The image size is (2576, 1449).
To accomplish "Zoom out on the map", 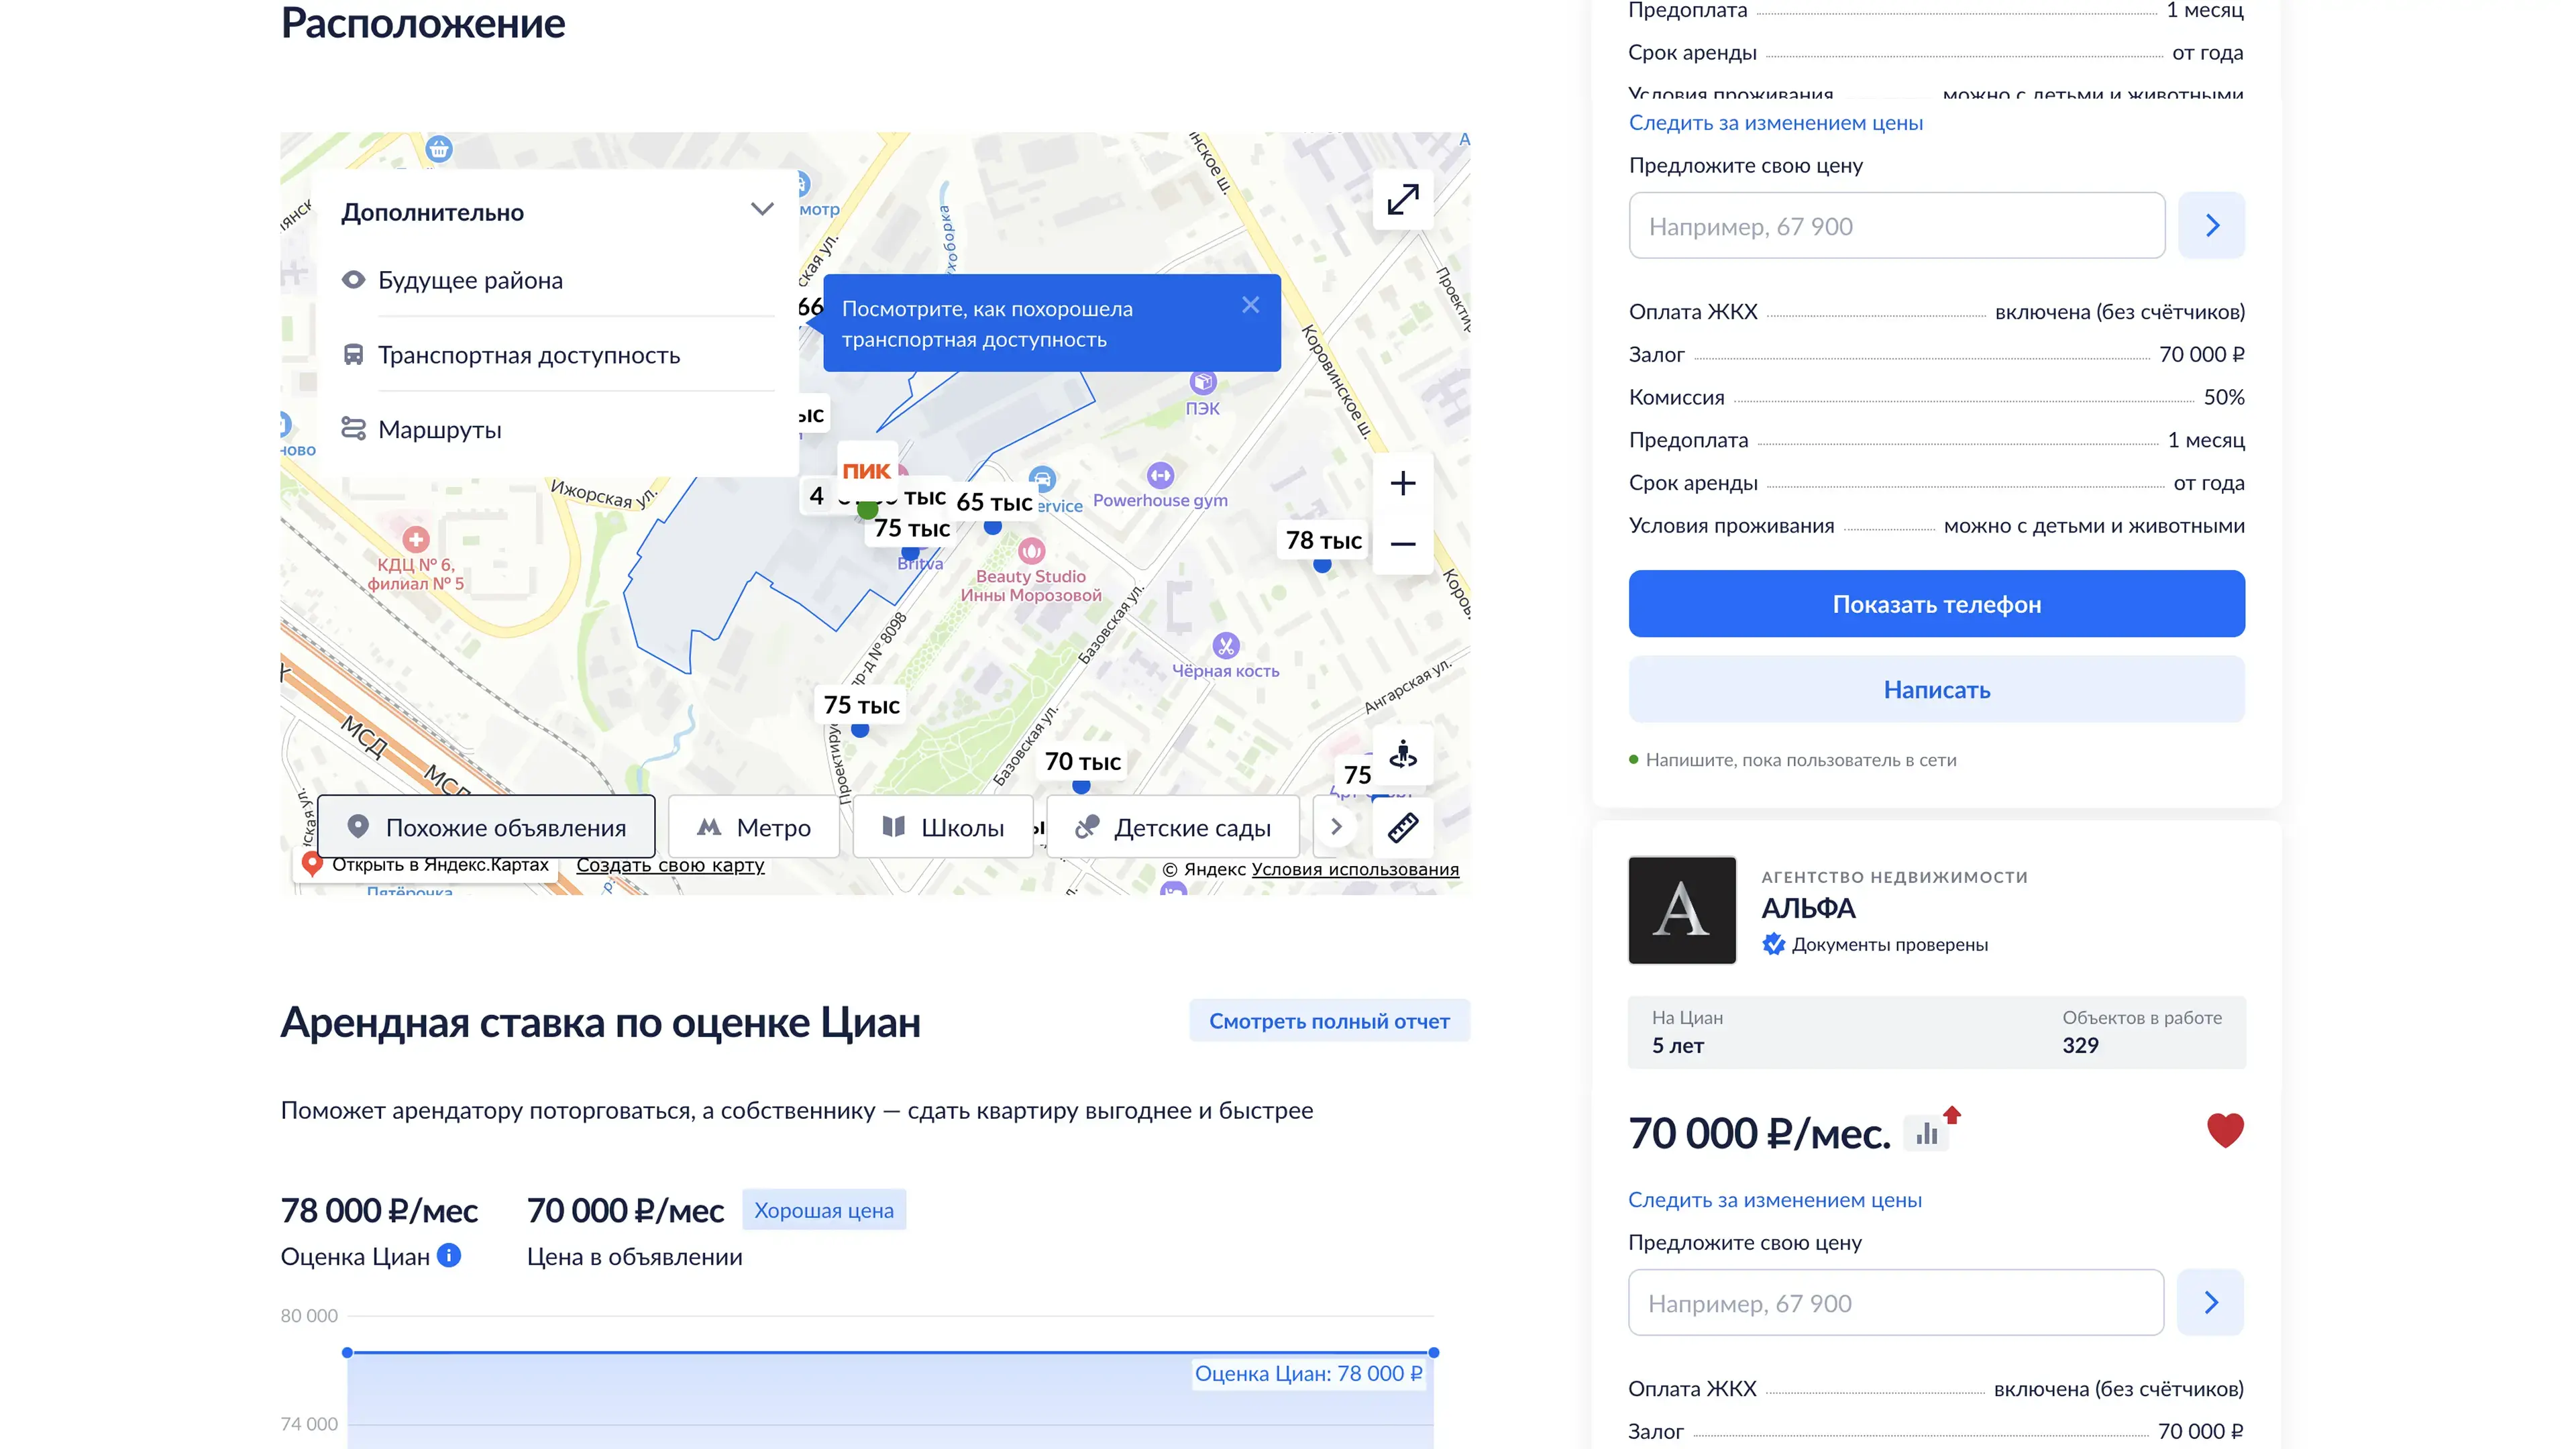I will tap(1402, 544).
